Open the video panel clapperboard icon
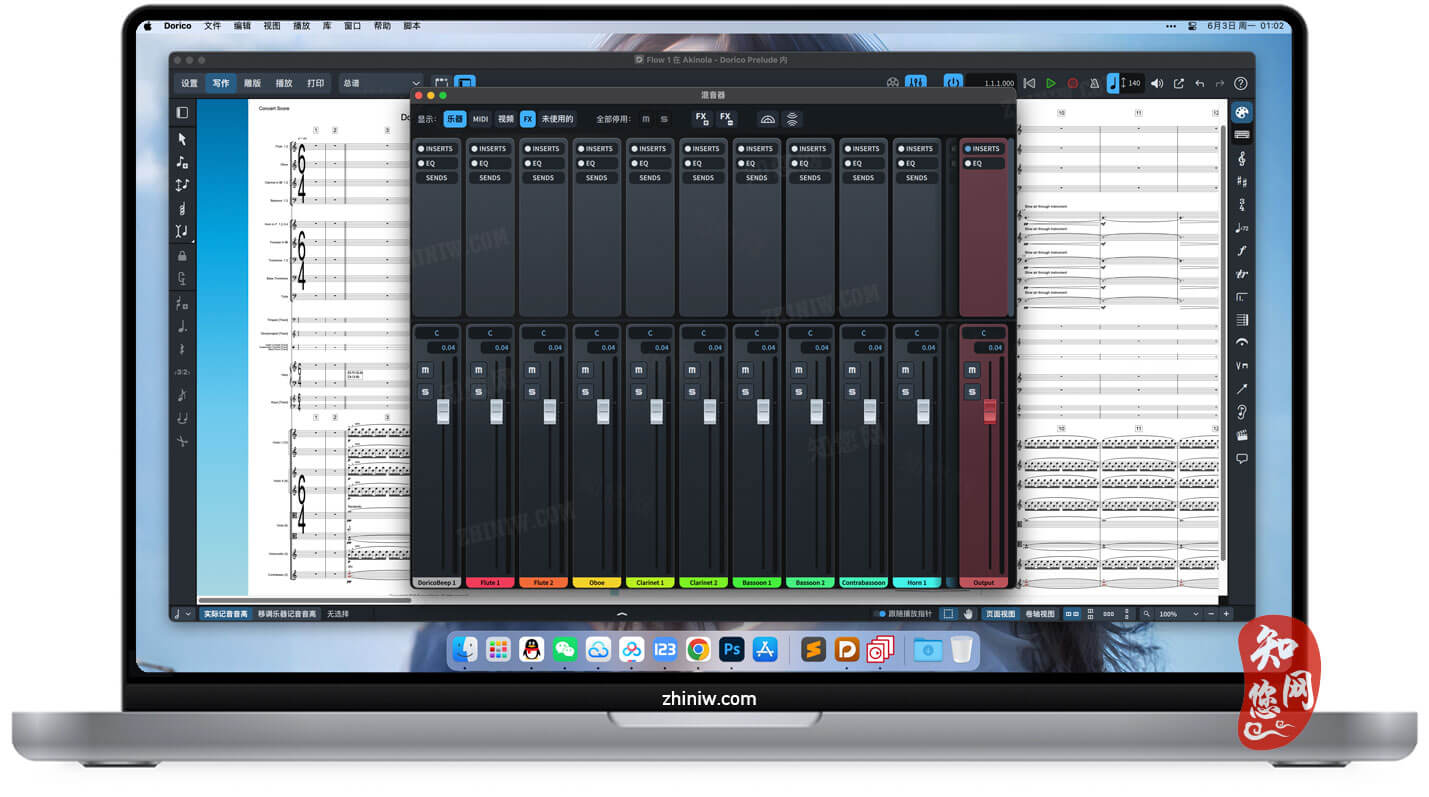 pyautogui.click(x=1241, y=435)
